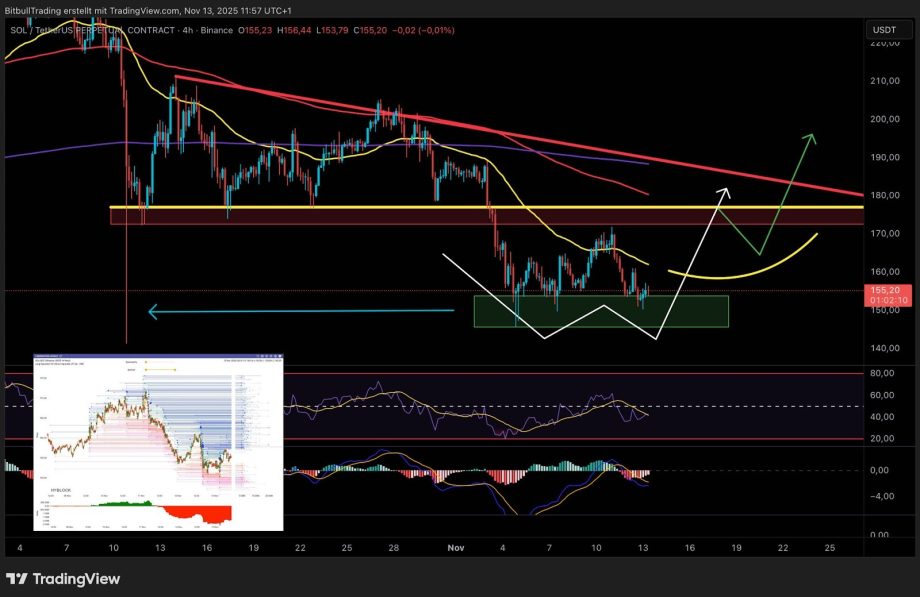Viewport: 920px width, 597px height.
Task: Click the TradingView wordmark text
Action: (x=76, y=579)
